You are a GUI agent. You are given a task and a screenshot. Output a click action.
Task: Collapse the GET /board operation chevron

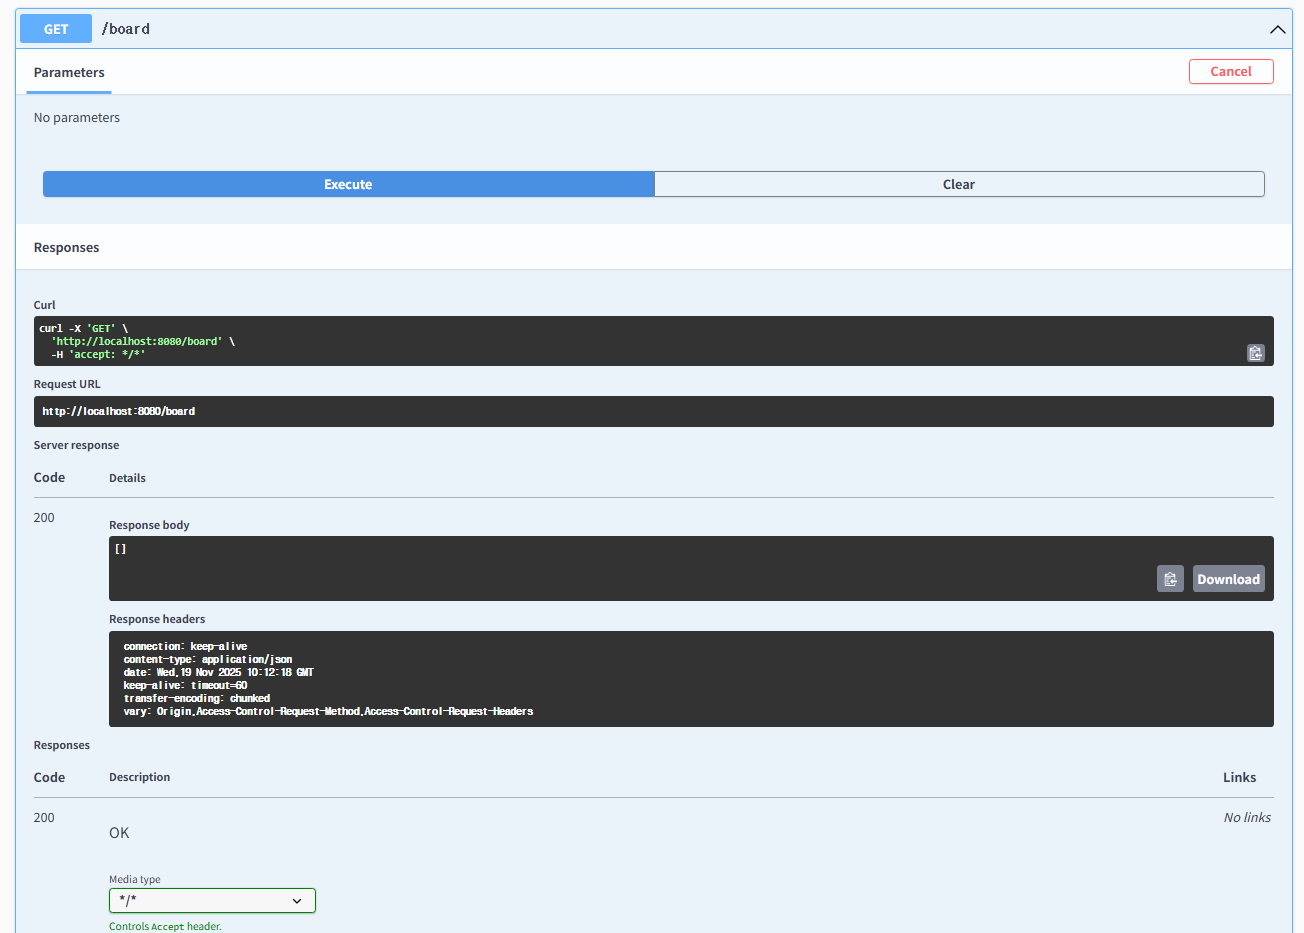(x=1277, y=29)
